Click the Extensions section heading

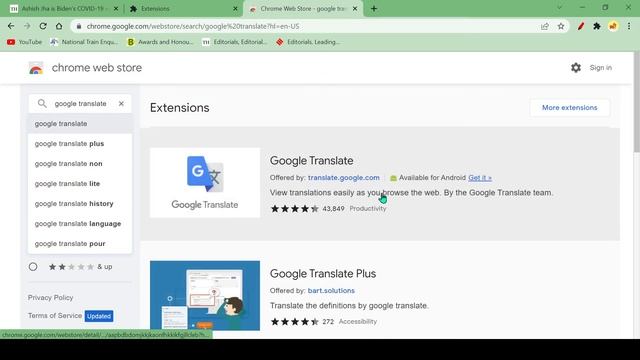[x=180, y=108]
